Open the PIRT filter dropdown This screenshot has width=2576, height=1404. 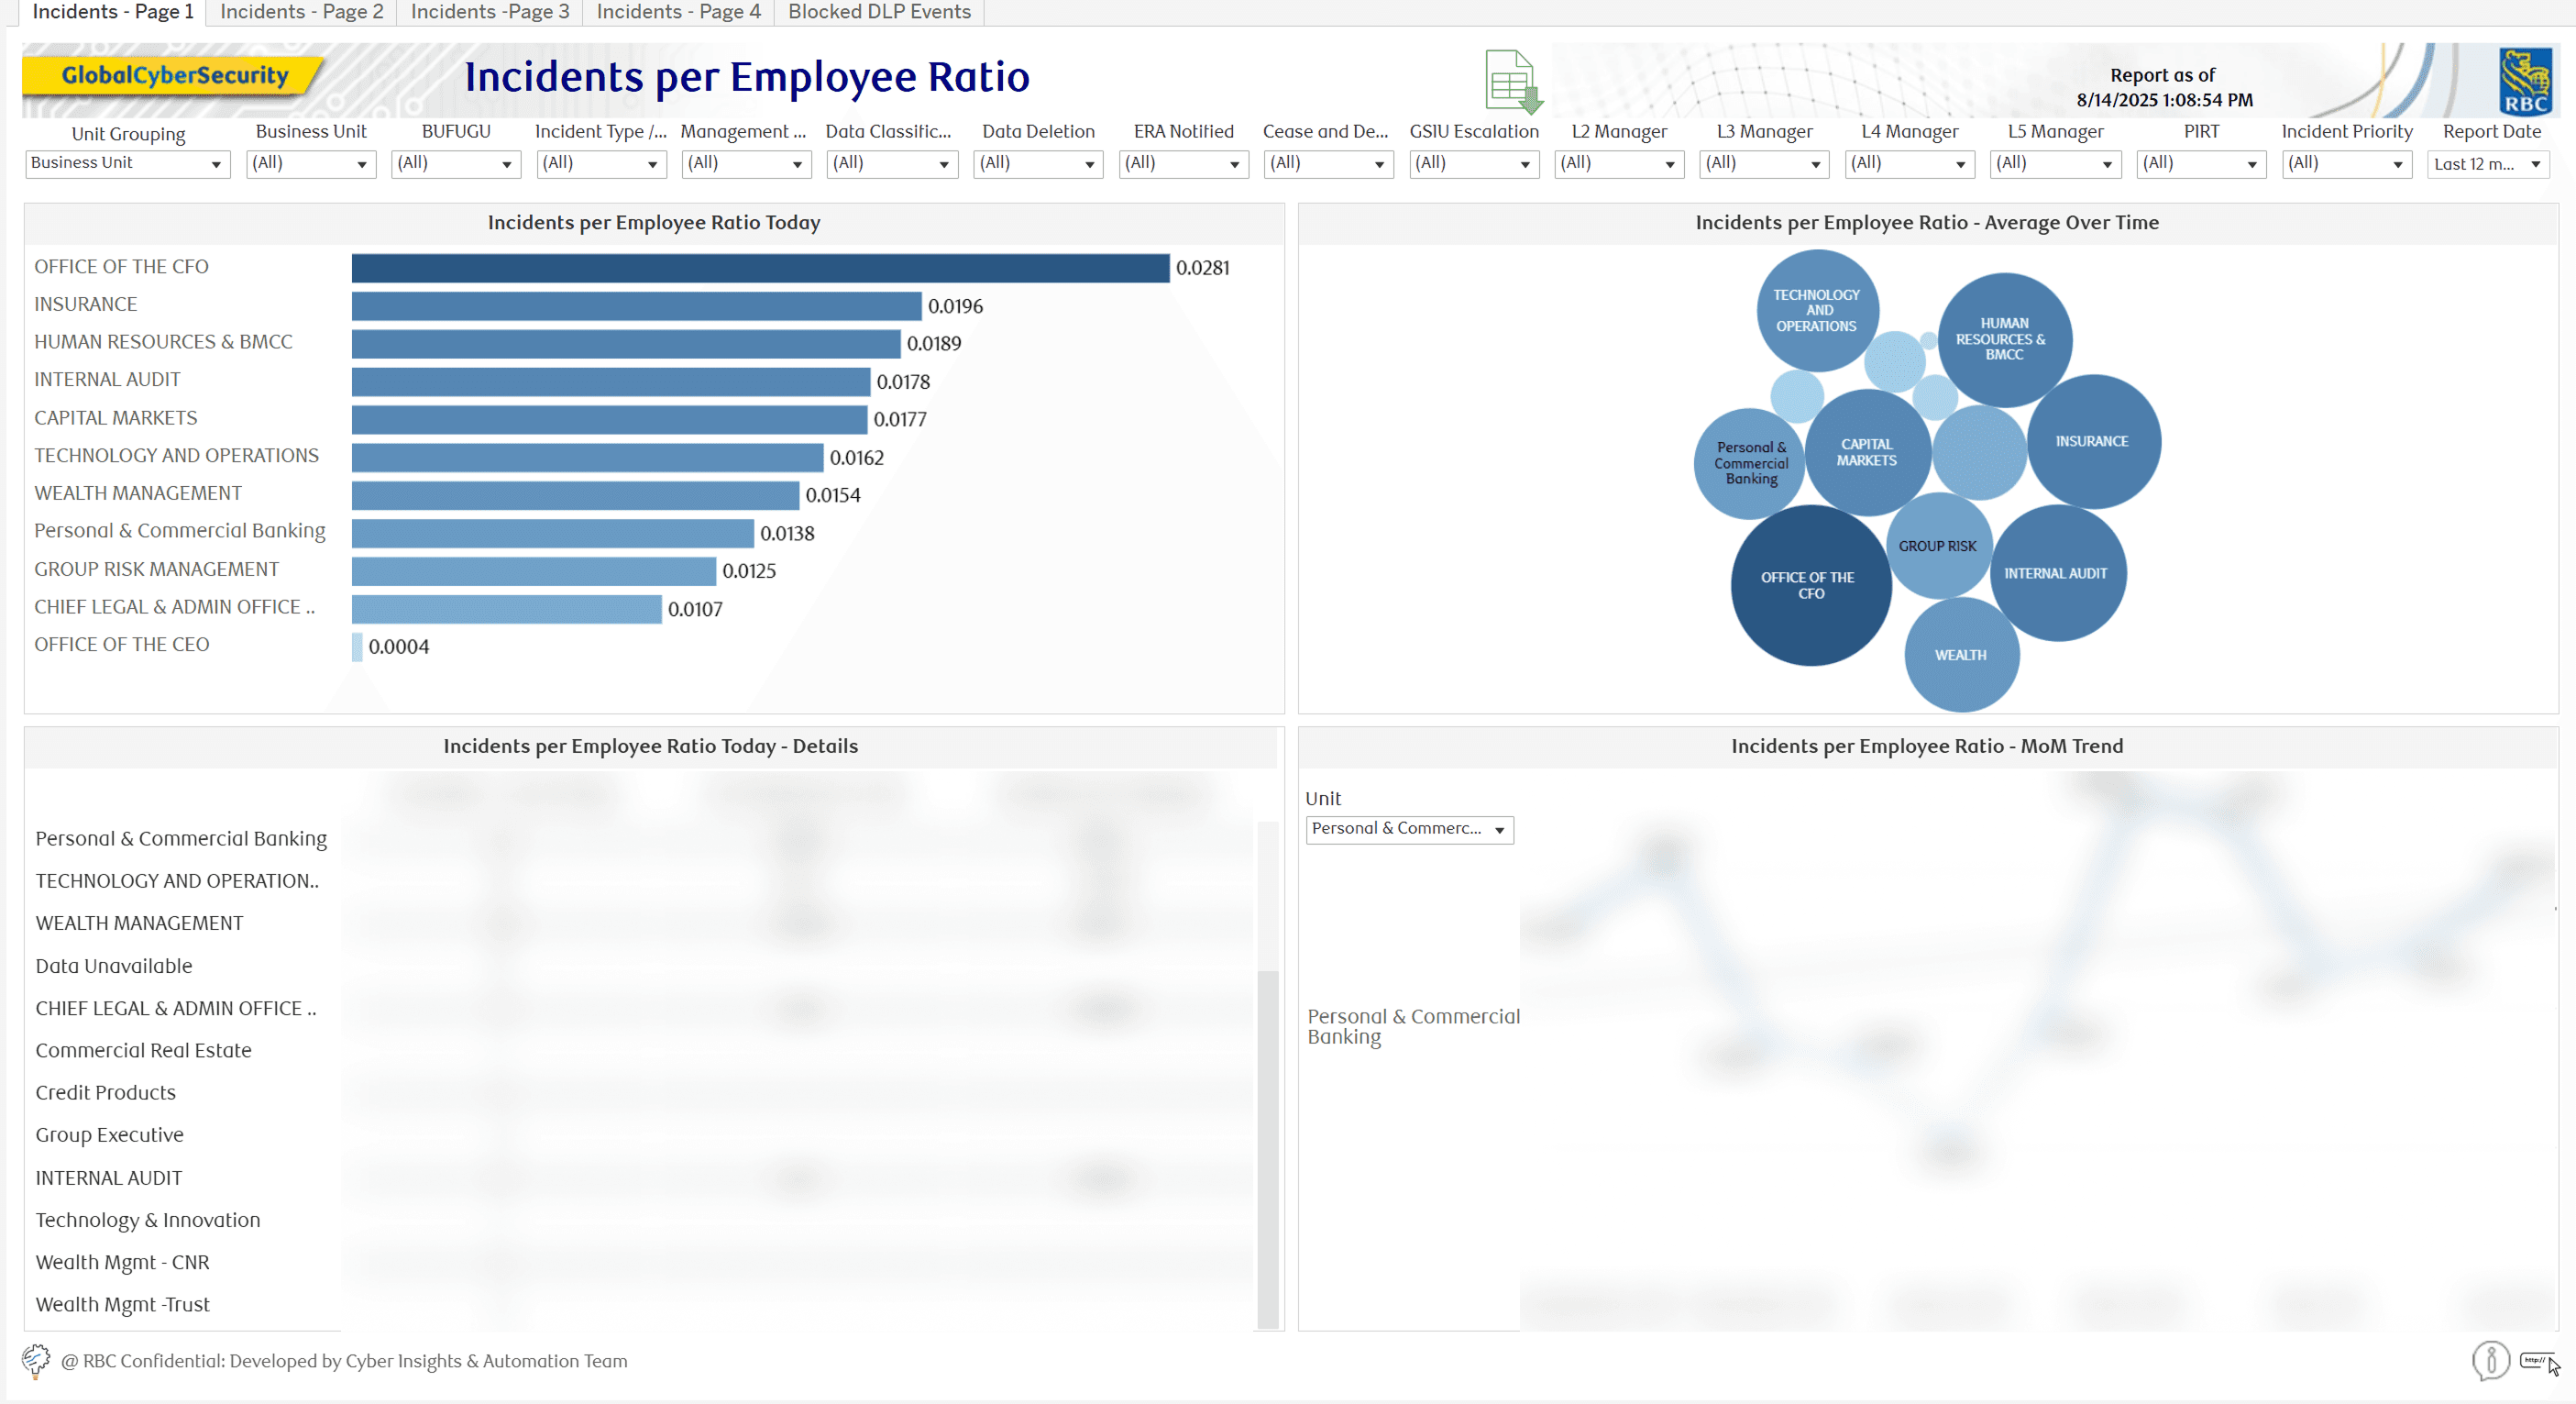tap(2200, 164)
